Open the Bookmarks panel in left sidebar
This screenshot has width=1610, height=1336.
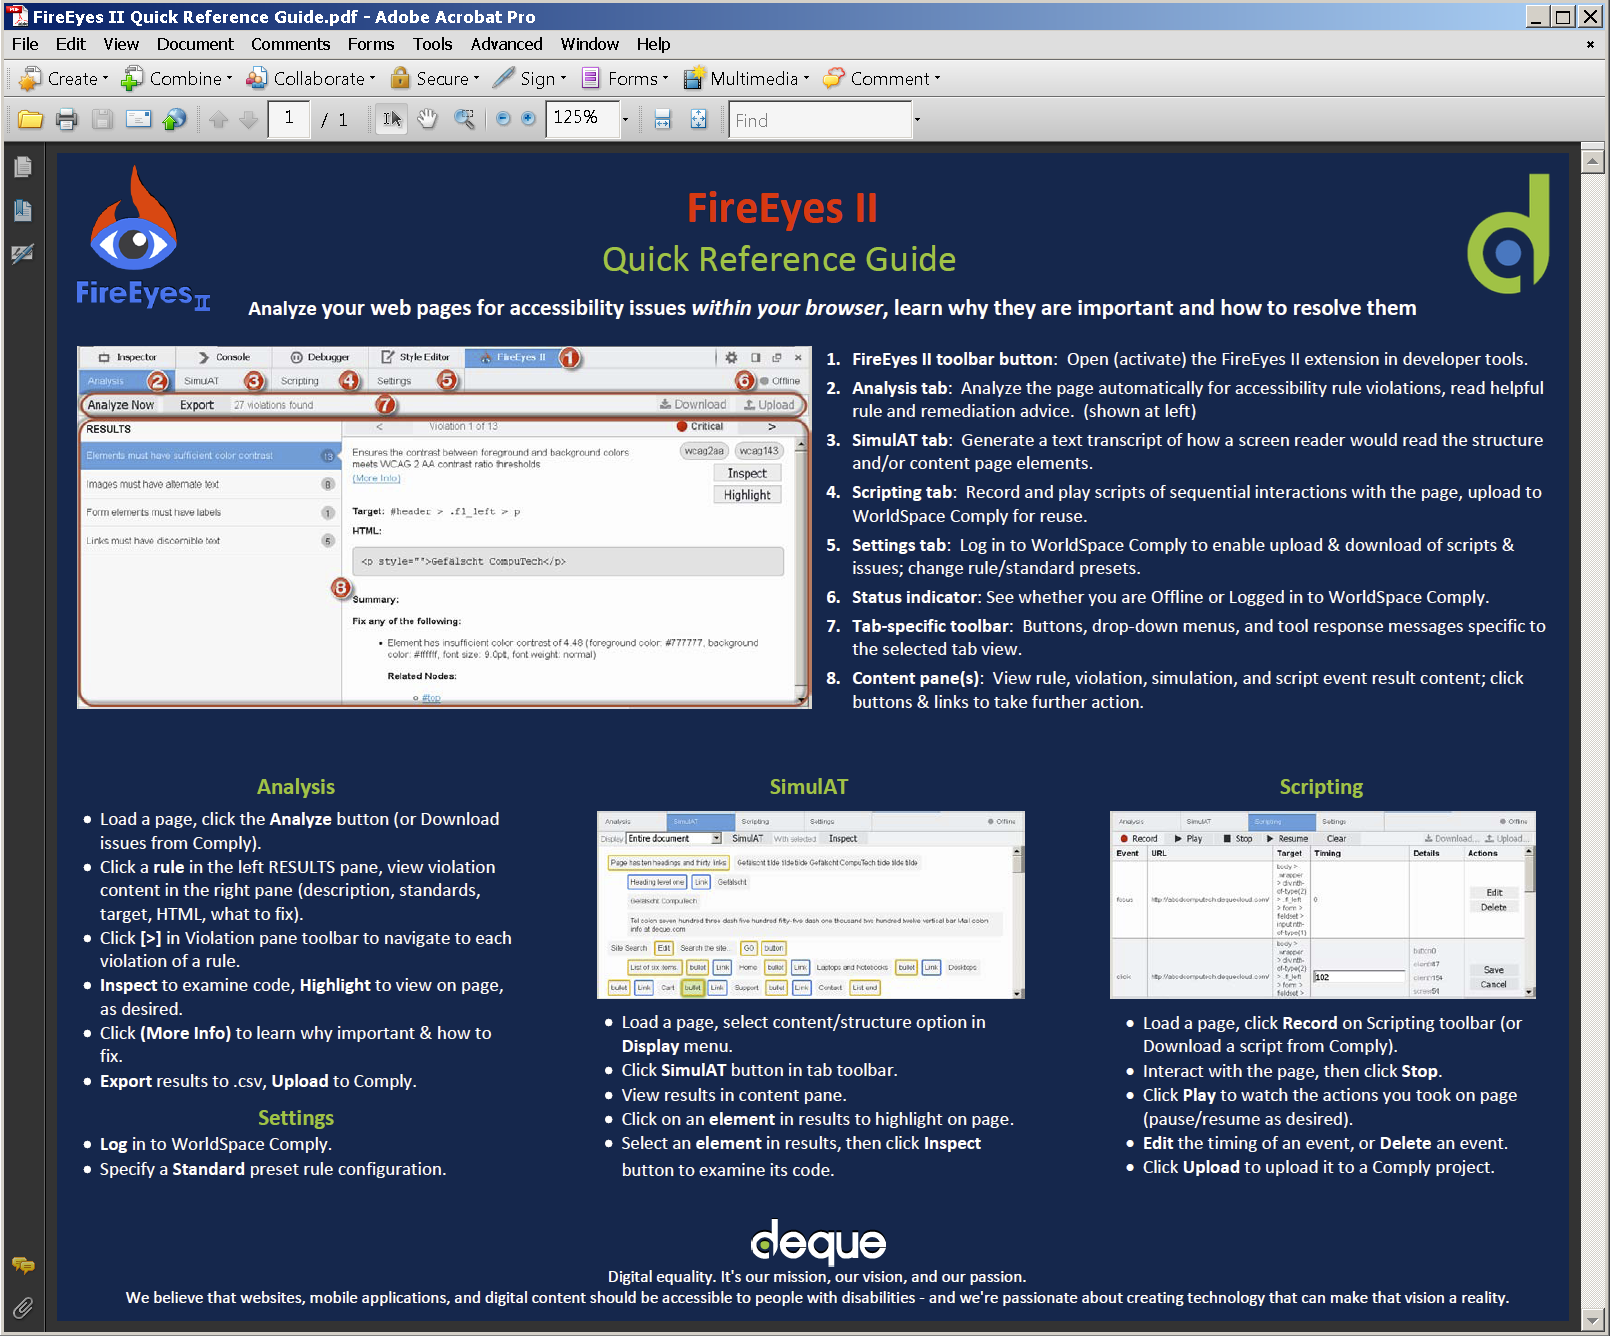pos(22,210)
